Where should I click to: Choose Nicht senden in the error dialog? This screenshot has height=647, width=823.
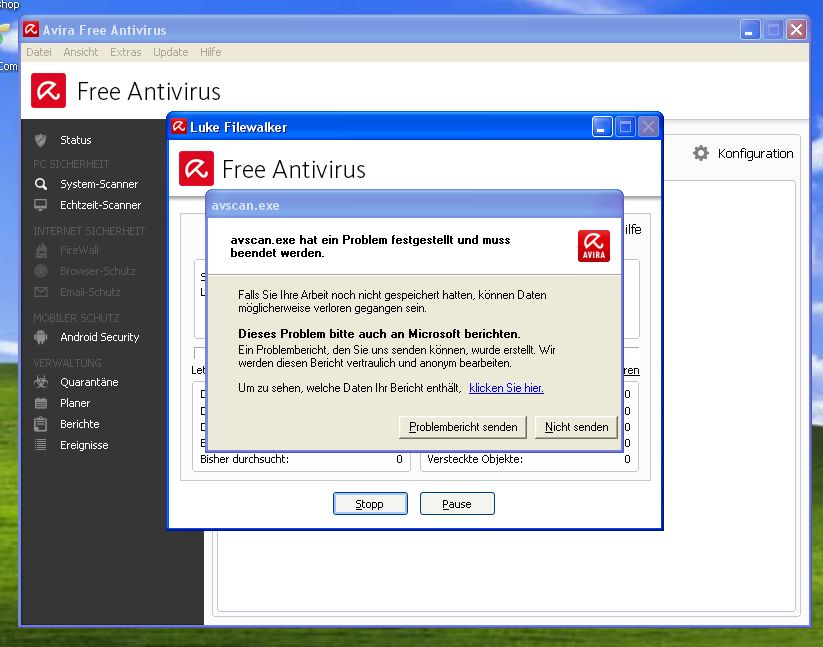pyautogui.click(x=576, y=427)
